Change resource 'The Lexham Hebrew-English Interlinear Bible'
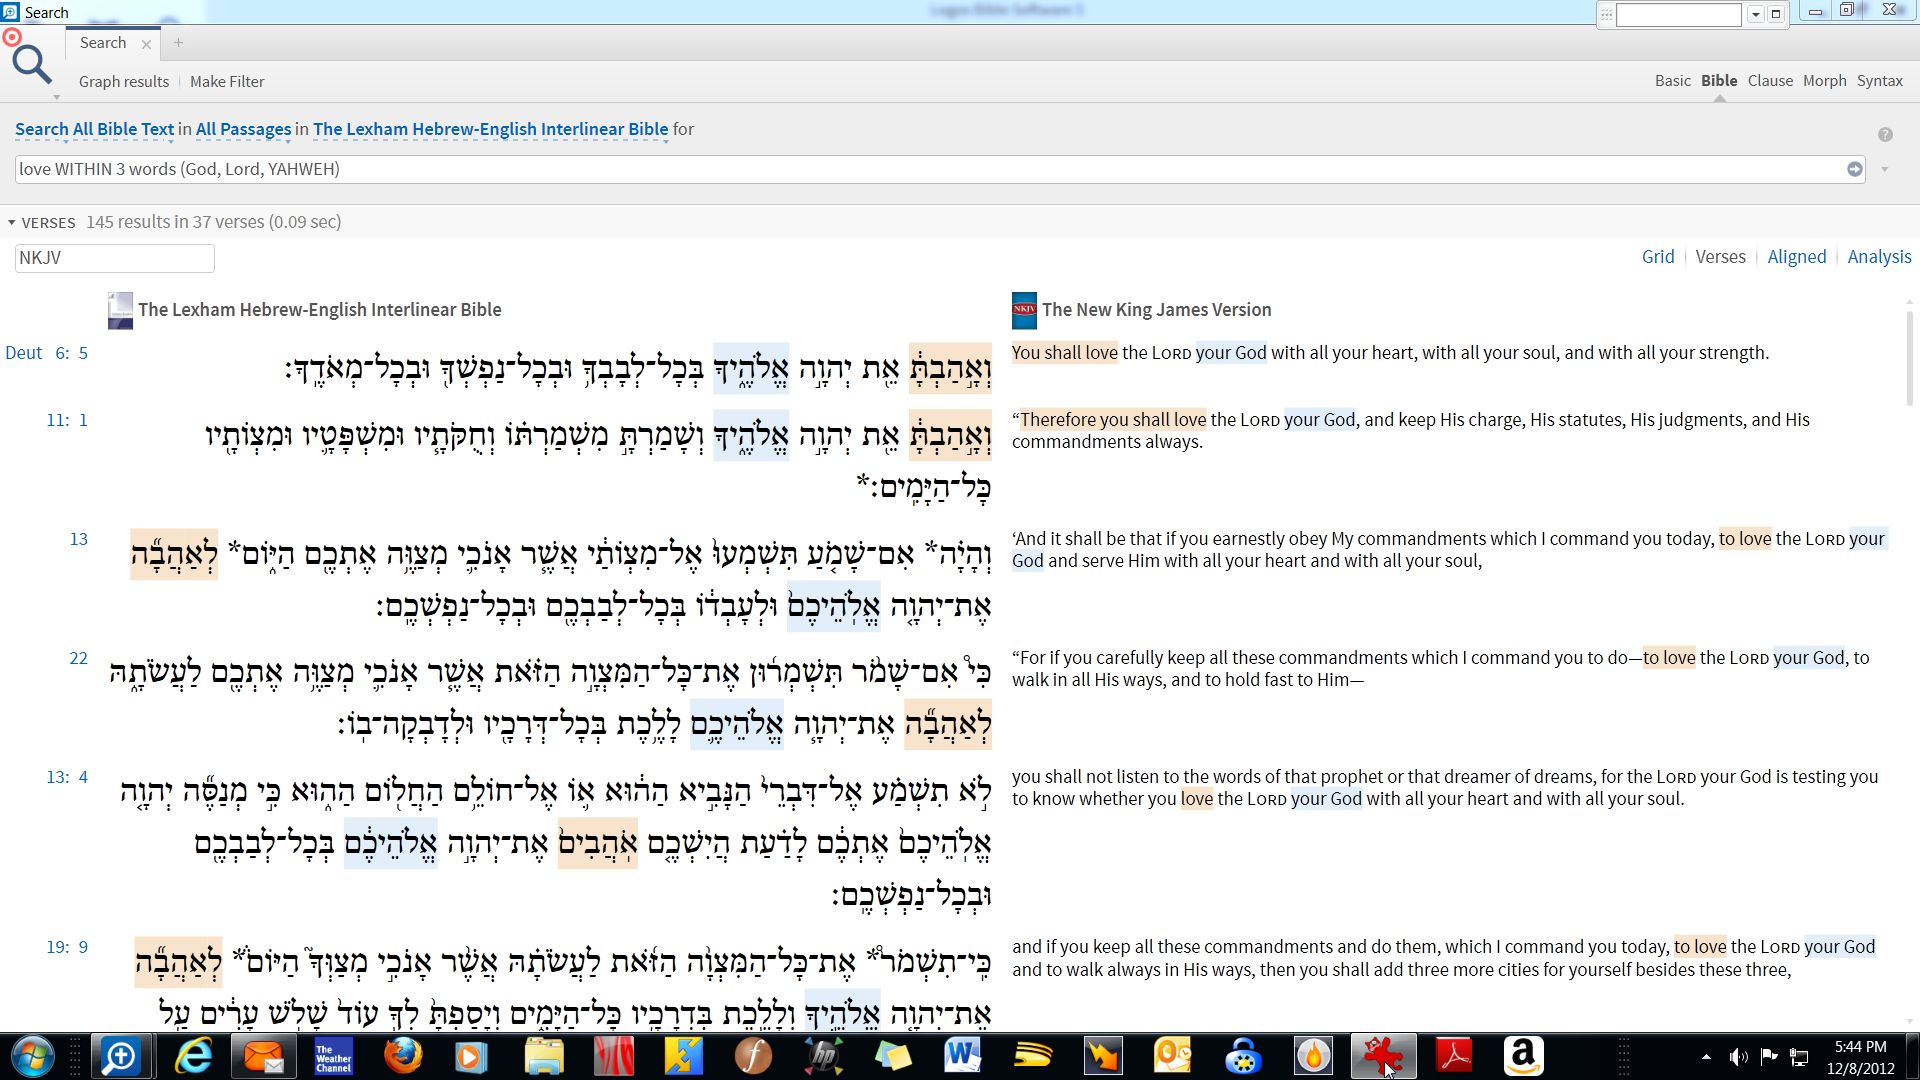 (490, 129)
